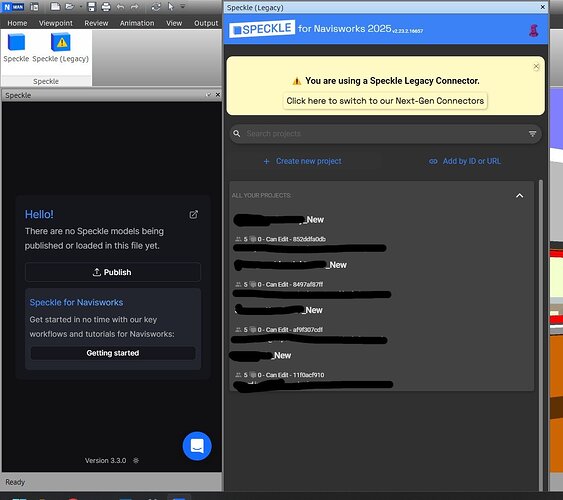The height and width of the screenshot is (500, 563).
Task: Dismiss the legacy connector warning banner
Action: [x=536, y=67]
